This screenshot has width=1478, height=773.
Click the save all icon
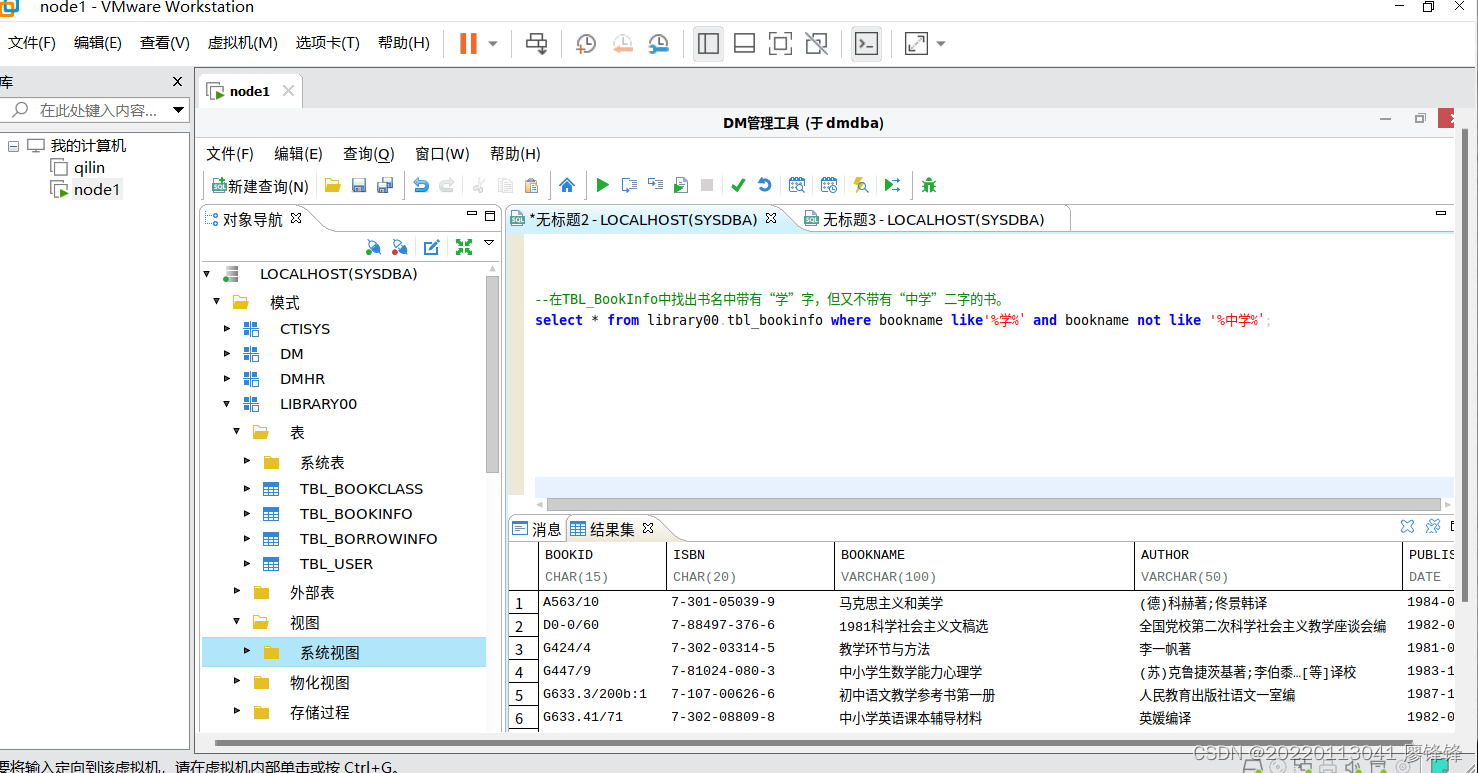tap(385, 185)
